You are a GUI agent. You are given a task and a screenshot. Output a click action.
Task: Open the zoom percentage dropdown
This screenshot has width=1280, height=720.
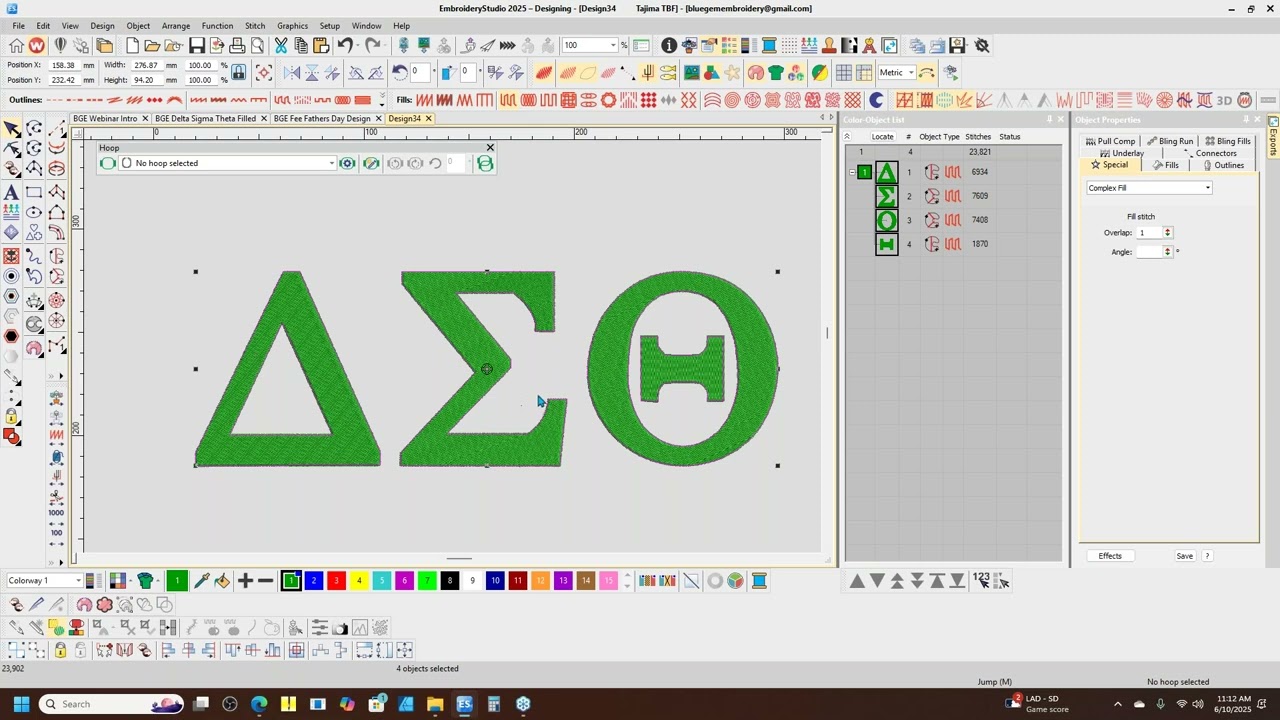[x=613, y=45]
